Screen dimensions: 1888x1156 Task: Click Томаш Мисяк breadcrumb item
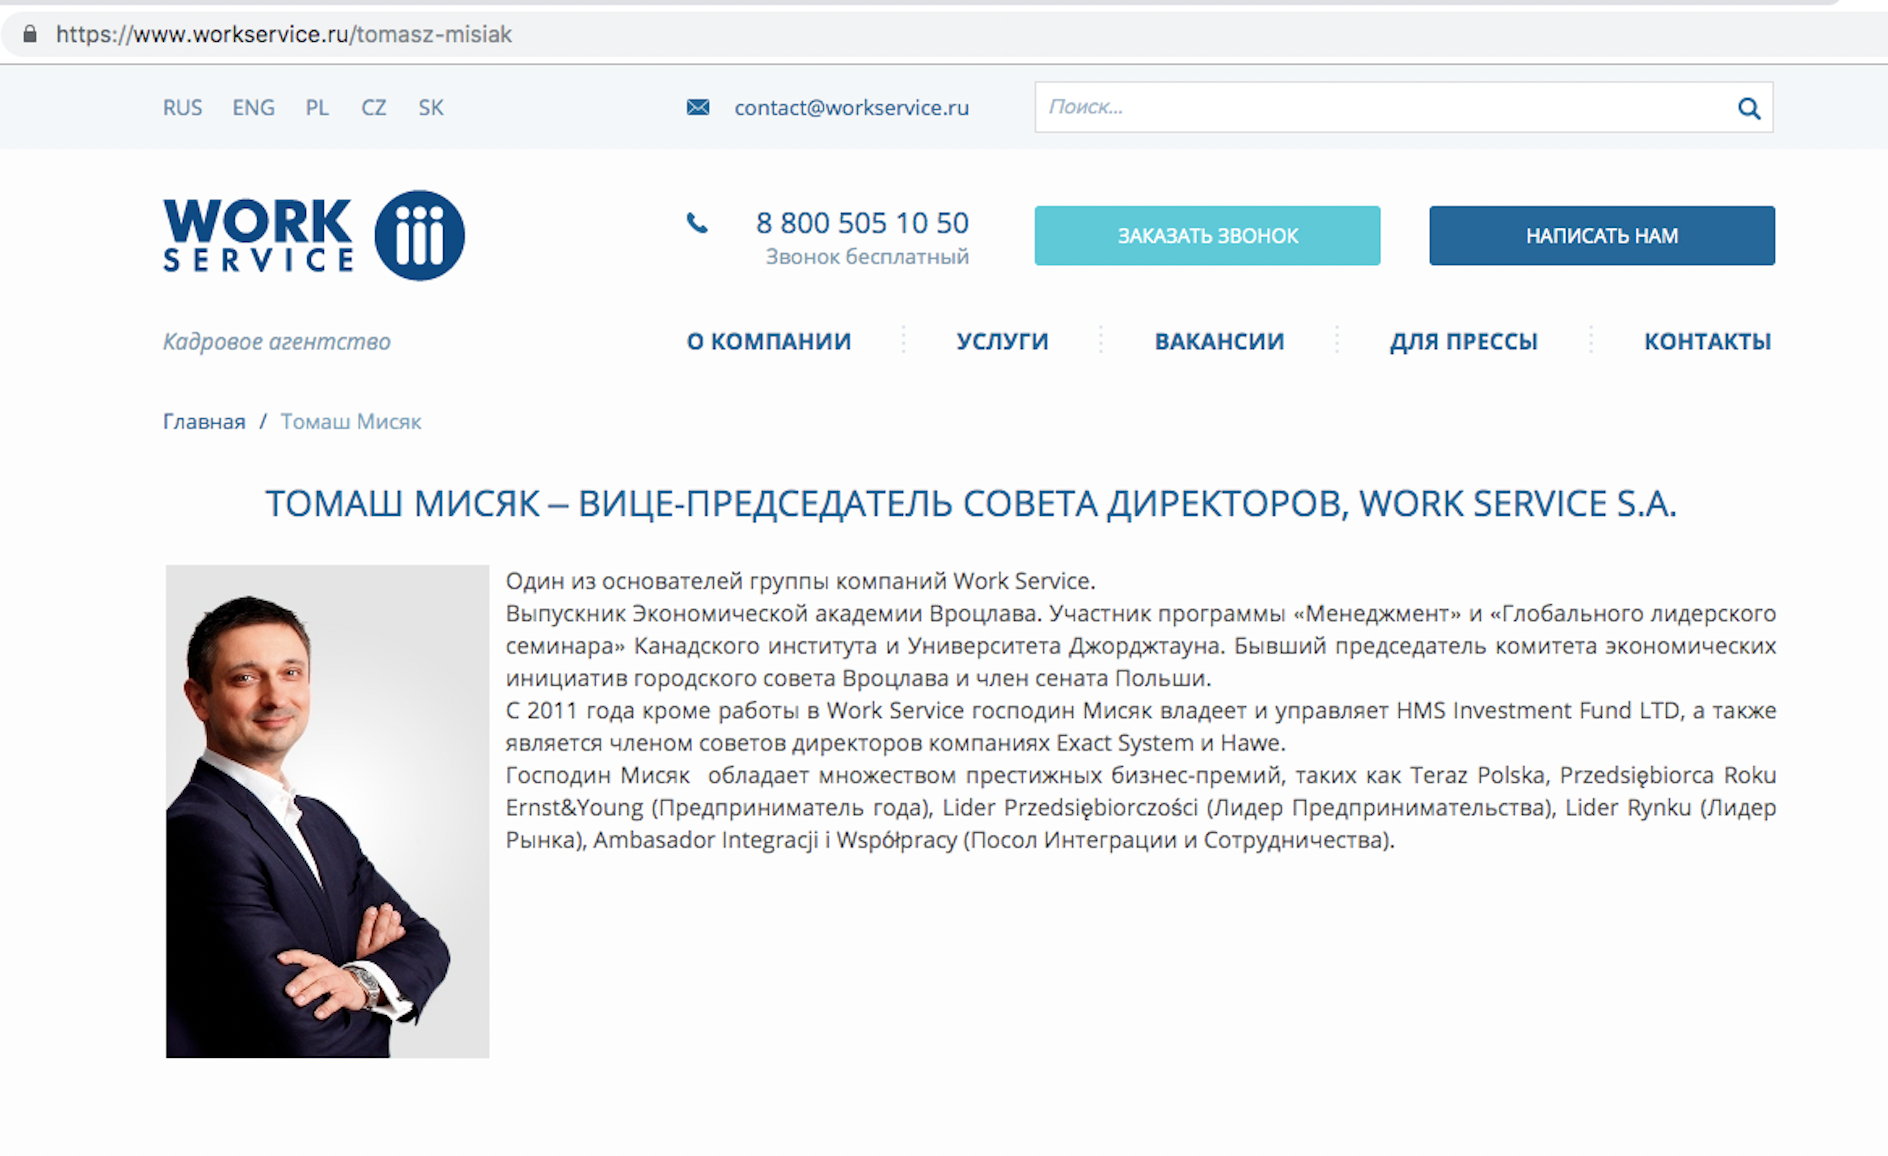[x=351, y=422]
